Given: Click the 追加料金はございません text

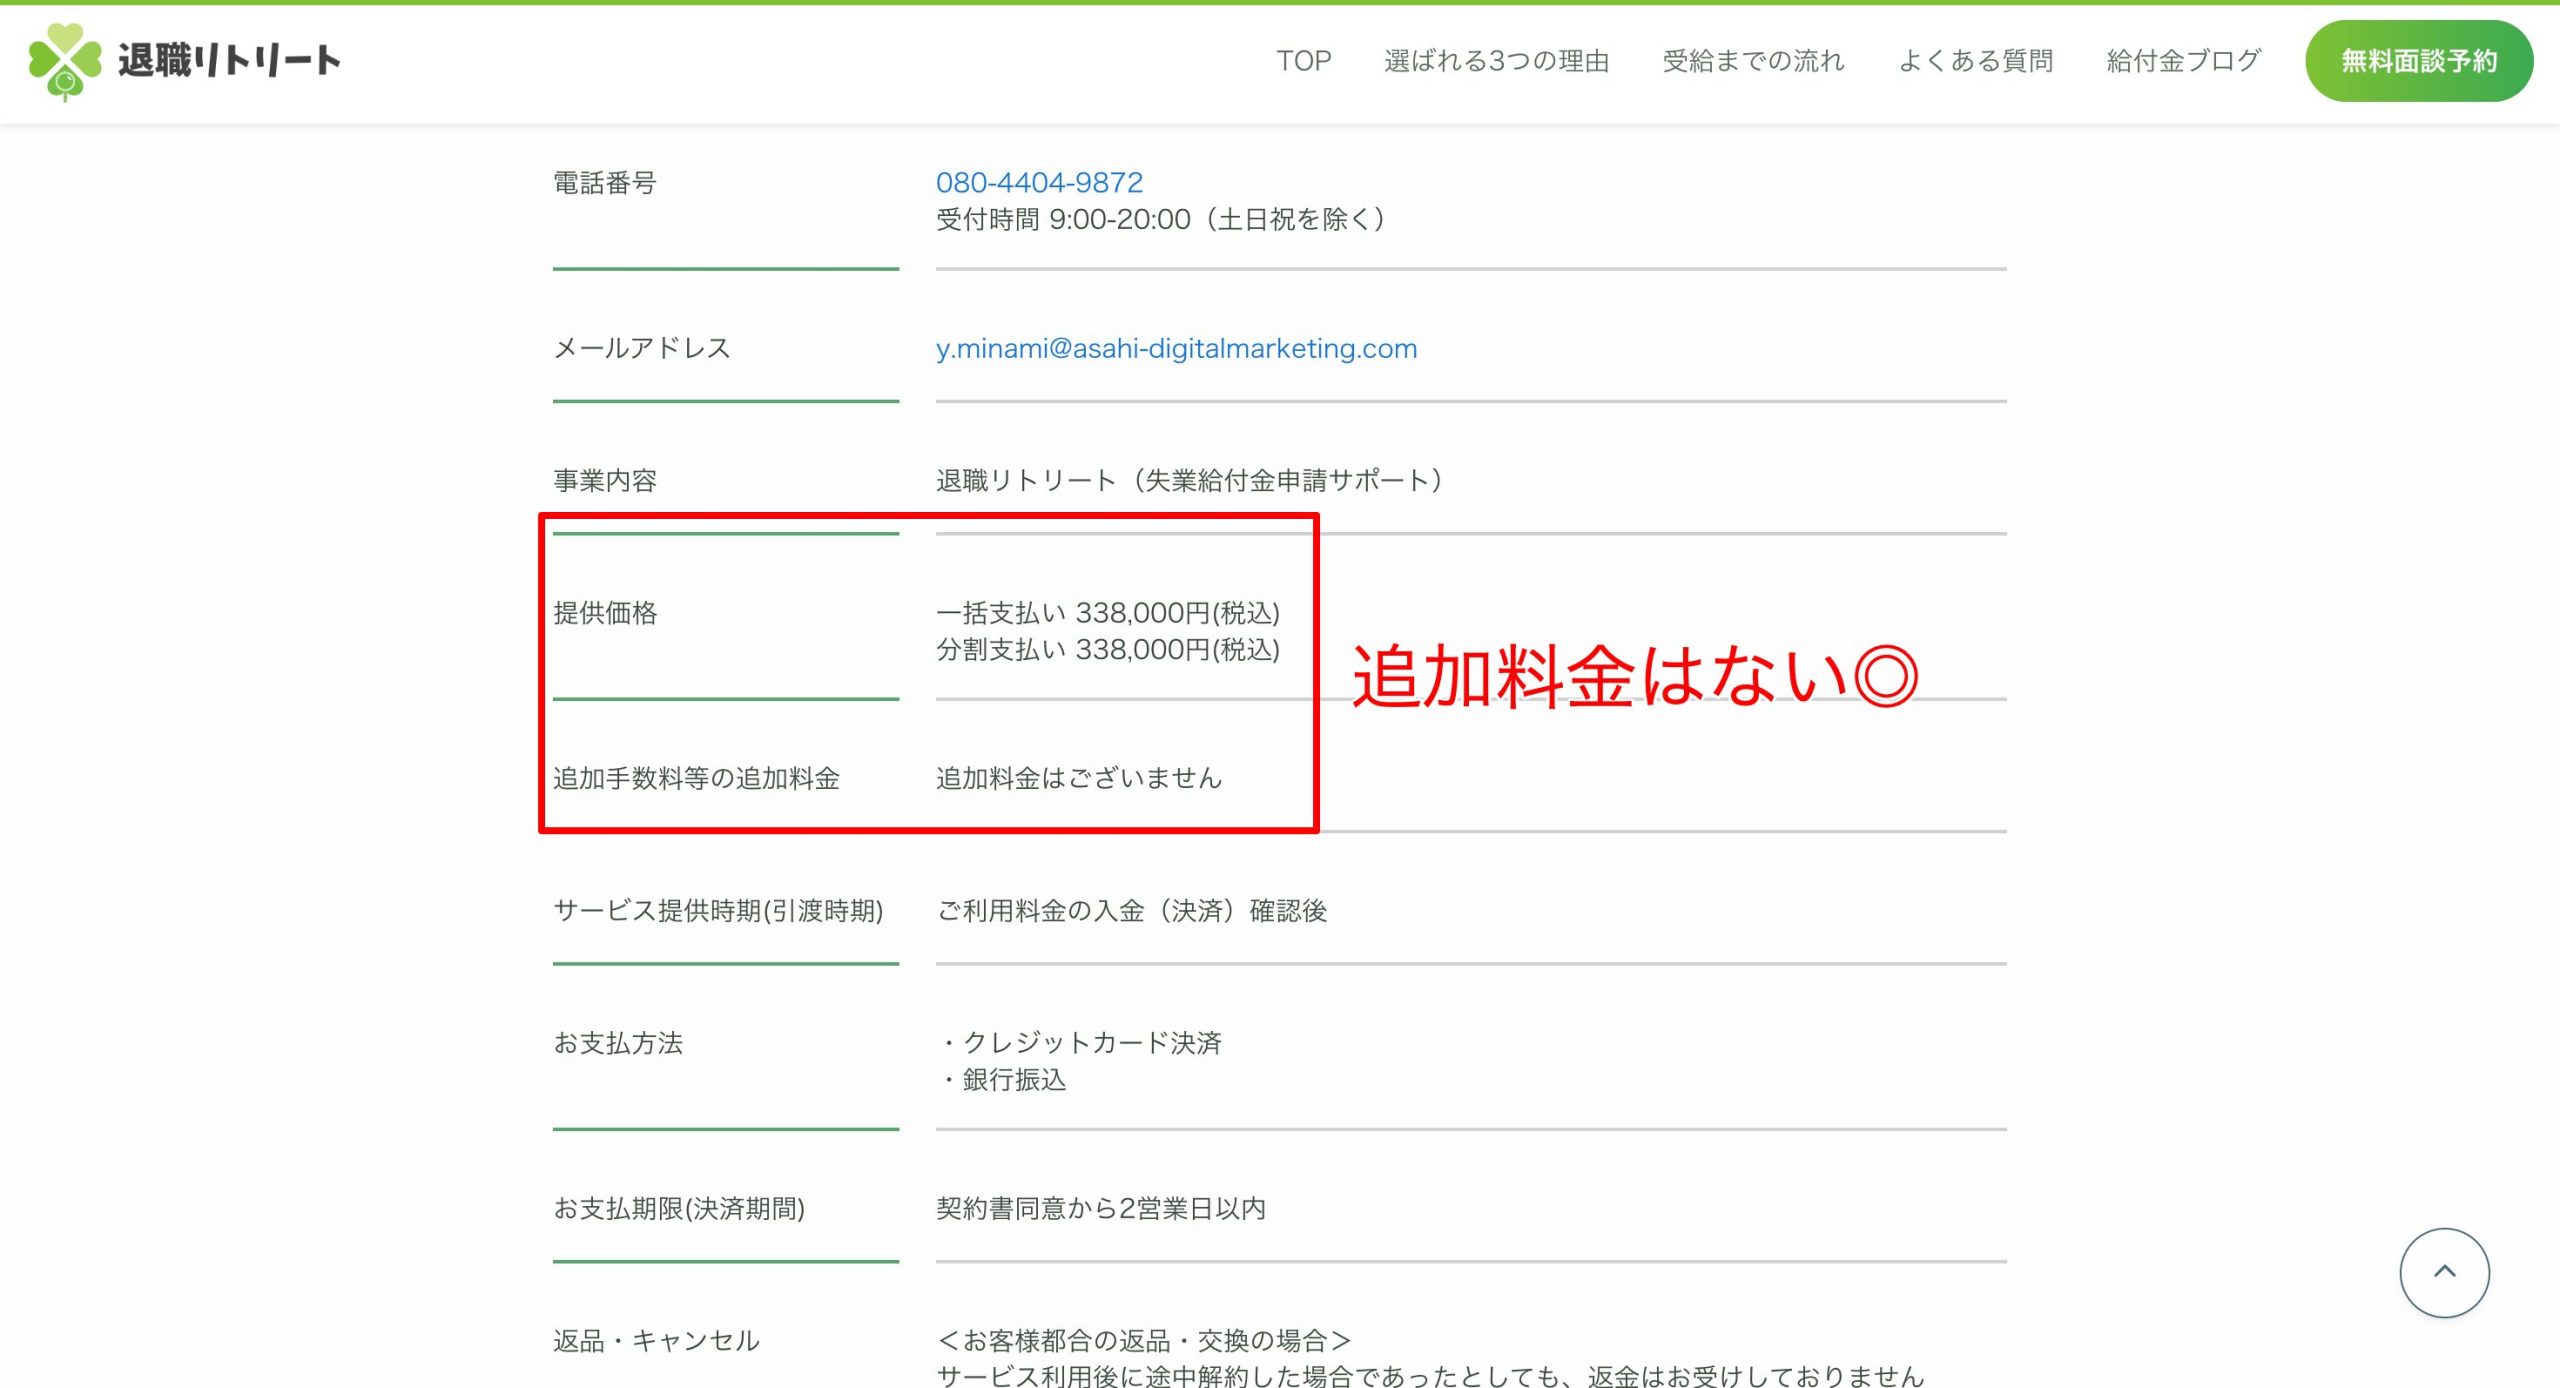Looking at the screenshot, I should [x=1079, y=778].
